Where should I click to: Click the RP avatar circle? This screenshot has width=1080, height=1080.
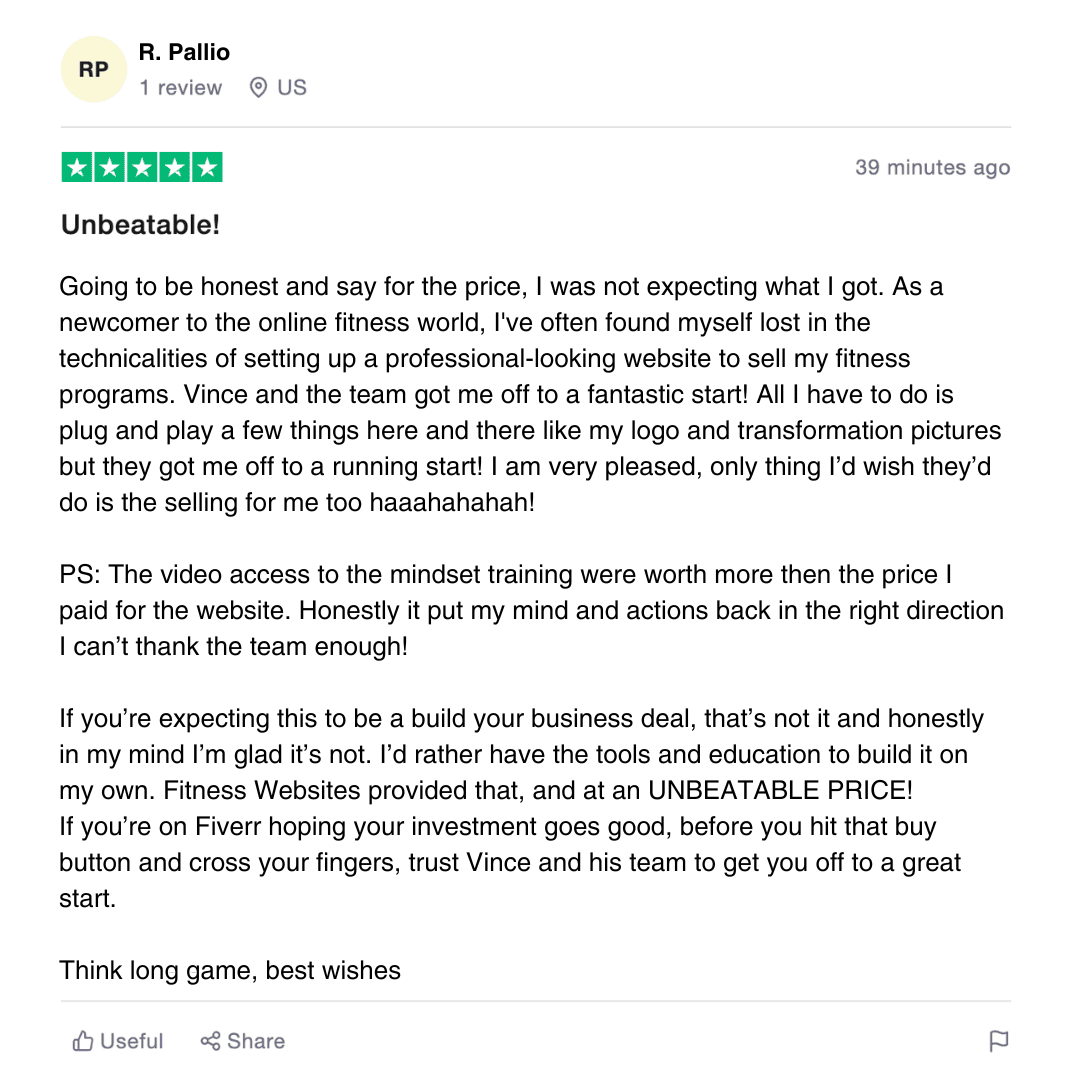94,69
